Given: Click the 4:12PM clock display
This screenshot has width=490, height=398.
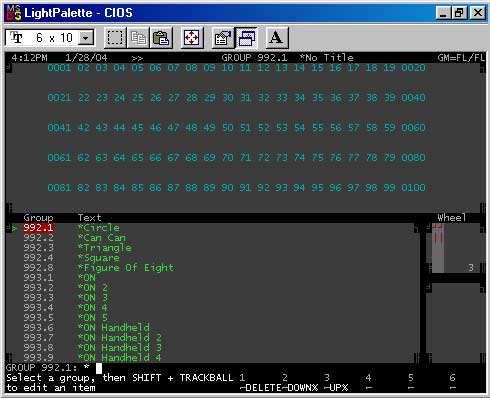Looking at the screenshot, I should click(x=29, y=58).
